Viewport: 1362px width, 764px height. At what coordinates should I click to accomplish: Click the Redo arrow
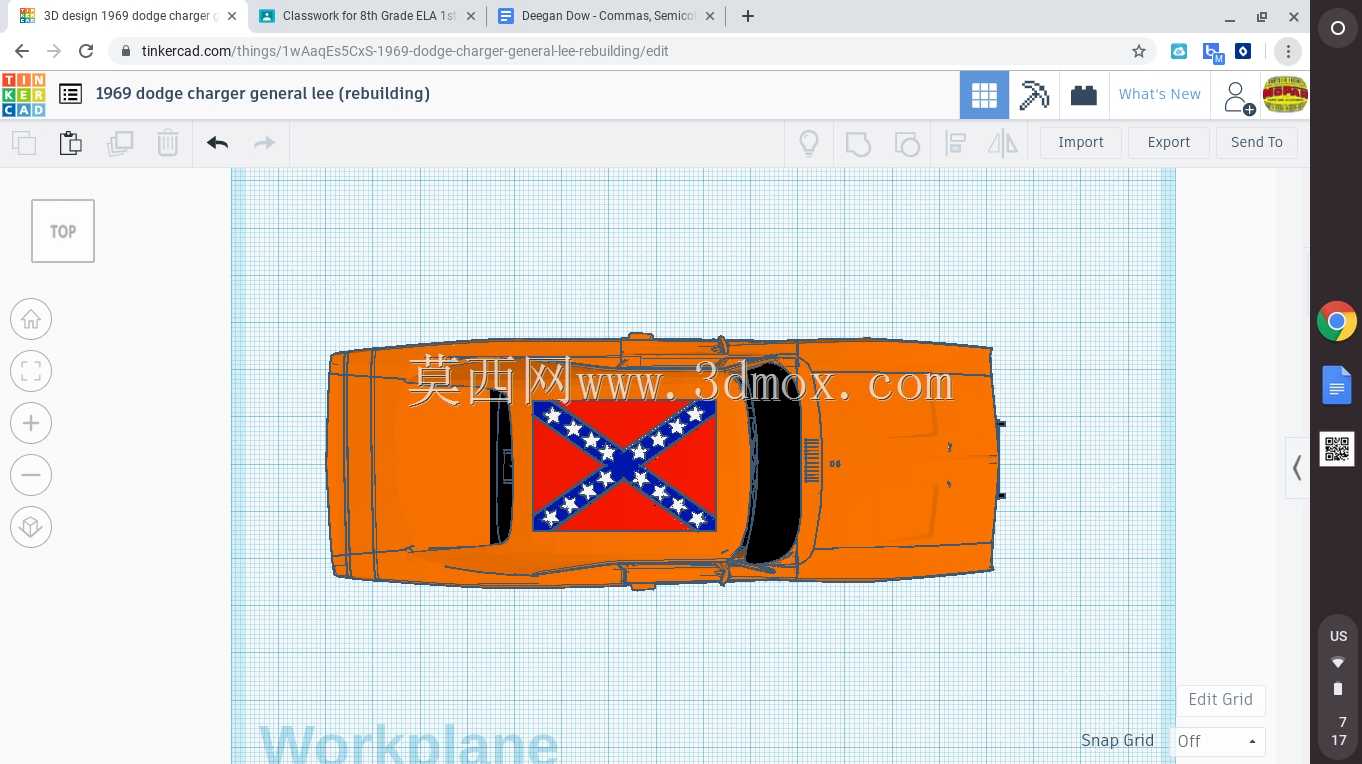pyautogui.click(x=264, y=143)
